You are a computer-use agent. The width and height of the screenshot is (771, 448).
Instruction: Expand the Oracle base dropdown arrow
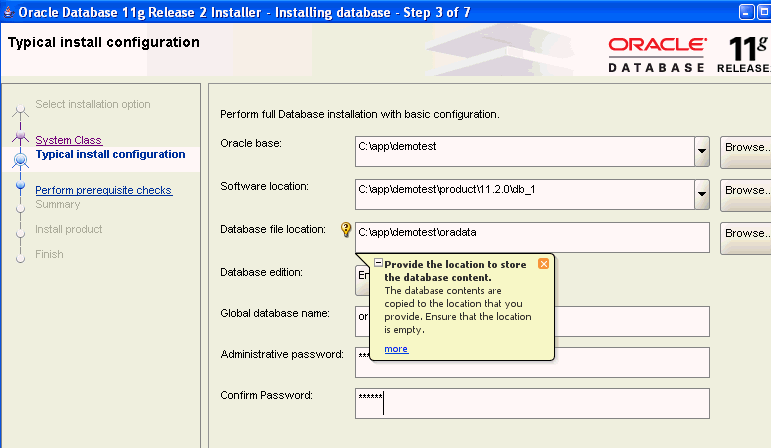[702, 151]
